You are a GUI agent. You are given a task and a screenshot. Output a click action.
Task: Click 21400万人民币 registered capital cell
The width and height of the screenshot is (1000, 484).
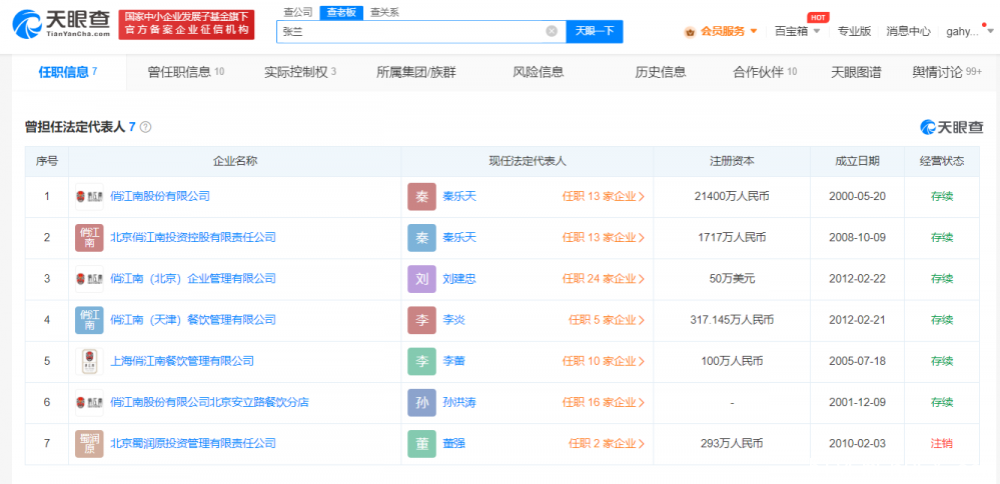(x=732, y=196)
